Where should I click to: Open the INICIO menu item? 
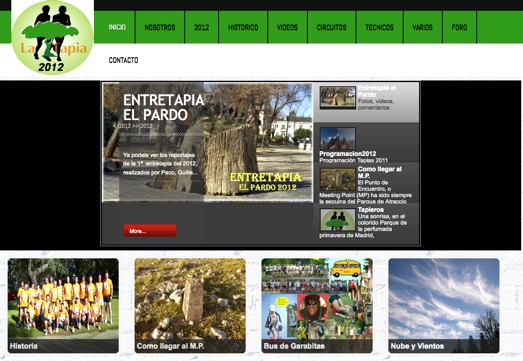(117, 27)
